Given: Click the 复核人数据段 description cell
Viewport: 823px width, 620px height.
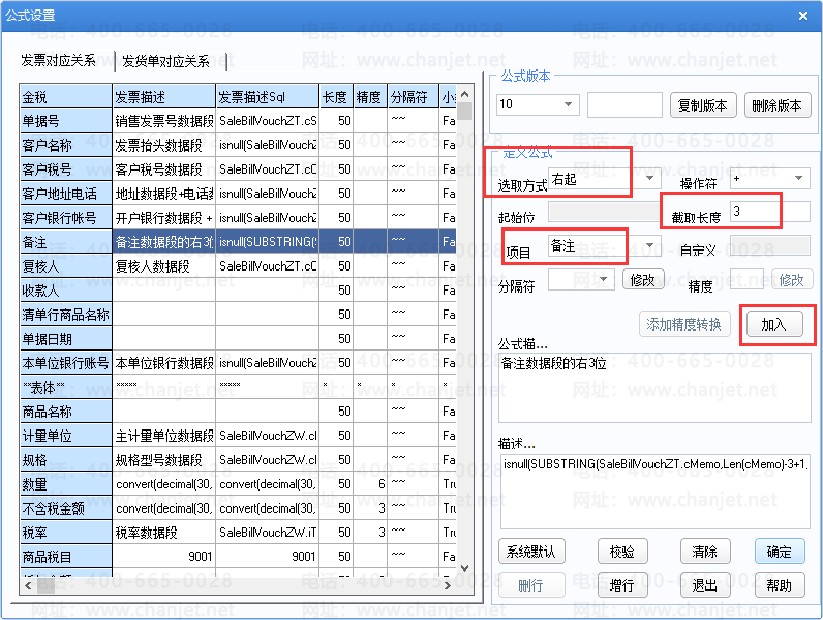Looking at the screenshot, I should (x=164, y=266).
